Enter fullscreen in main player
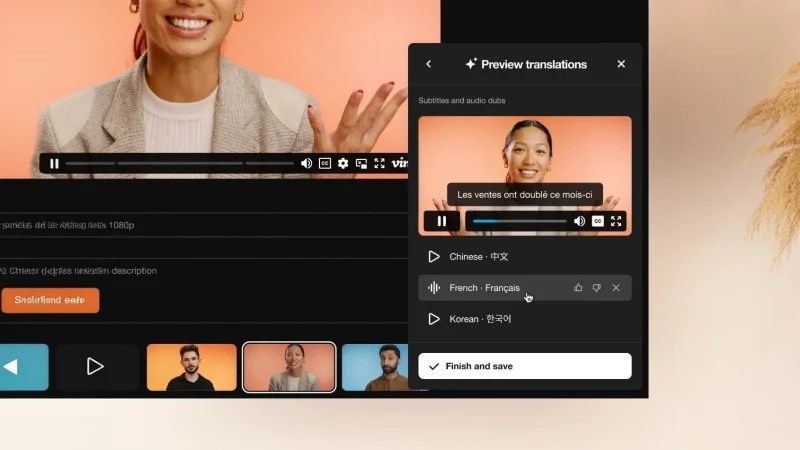The image size is (800, 450). point(379,163)
